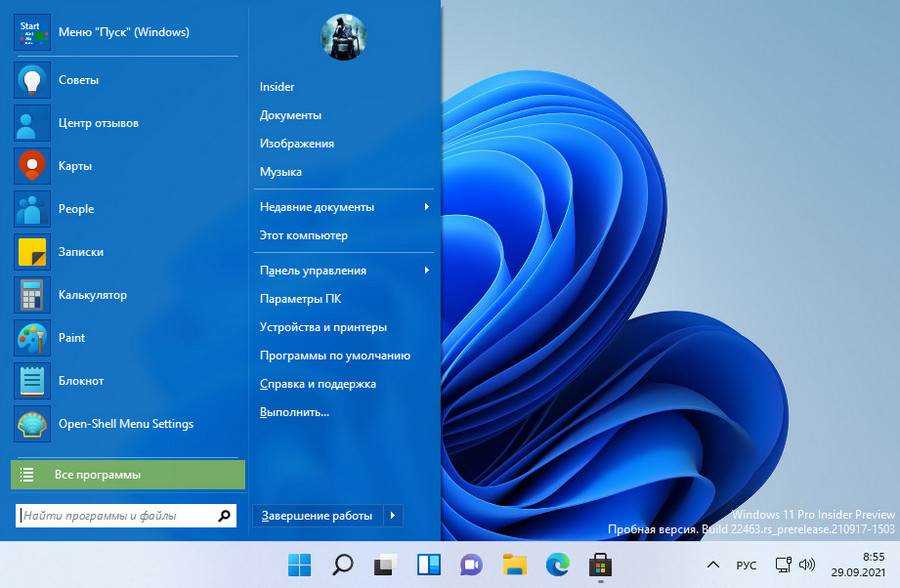Select Выполнить... entry
The image size is (900, 588).
click(294, 412)
